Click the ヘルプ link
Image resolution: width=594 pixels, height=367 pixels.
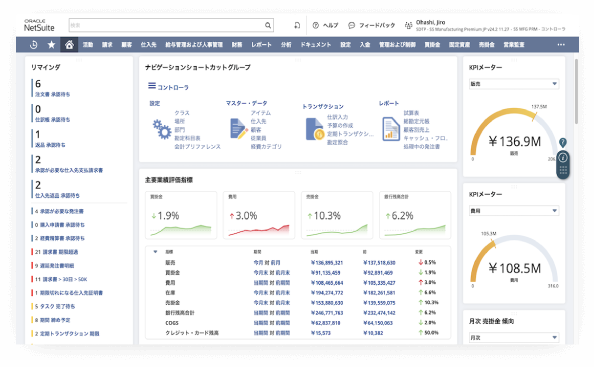point(330,25)
